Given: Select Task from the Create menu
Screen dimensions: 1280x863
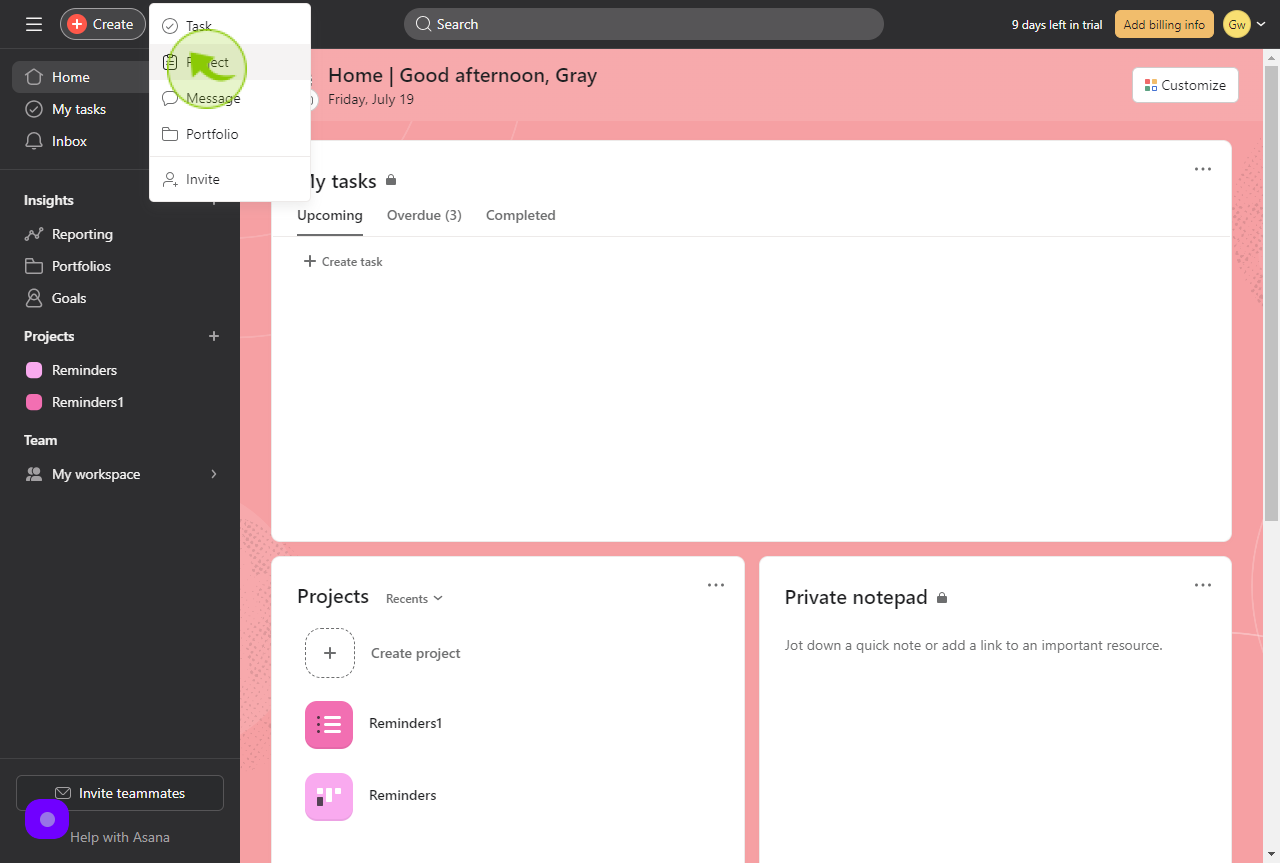Looking at the screenshot, I should [230, 26].
